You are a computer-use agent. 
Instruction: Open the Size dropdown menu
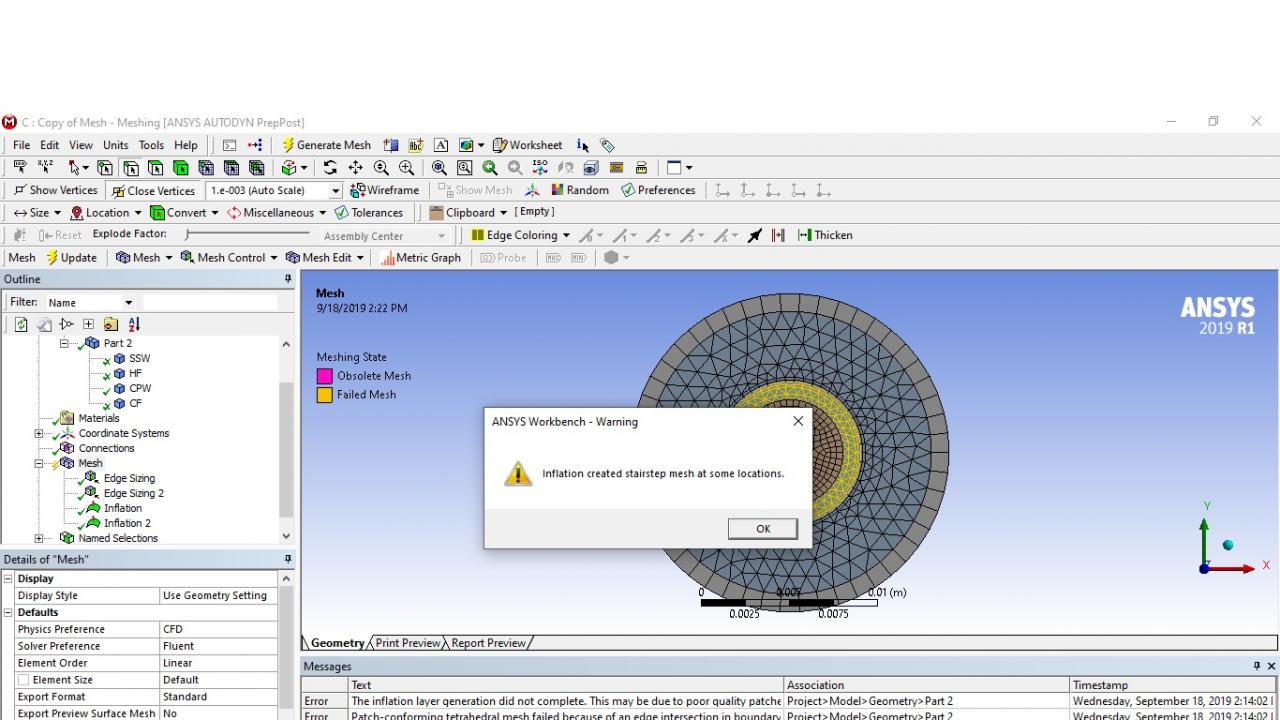click(x=37, y=213)
